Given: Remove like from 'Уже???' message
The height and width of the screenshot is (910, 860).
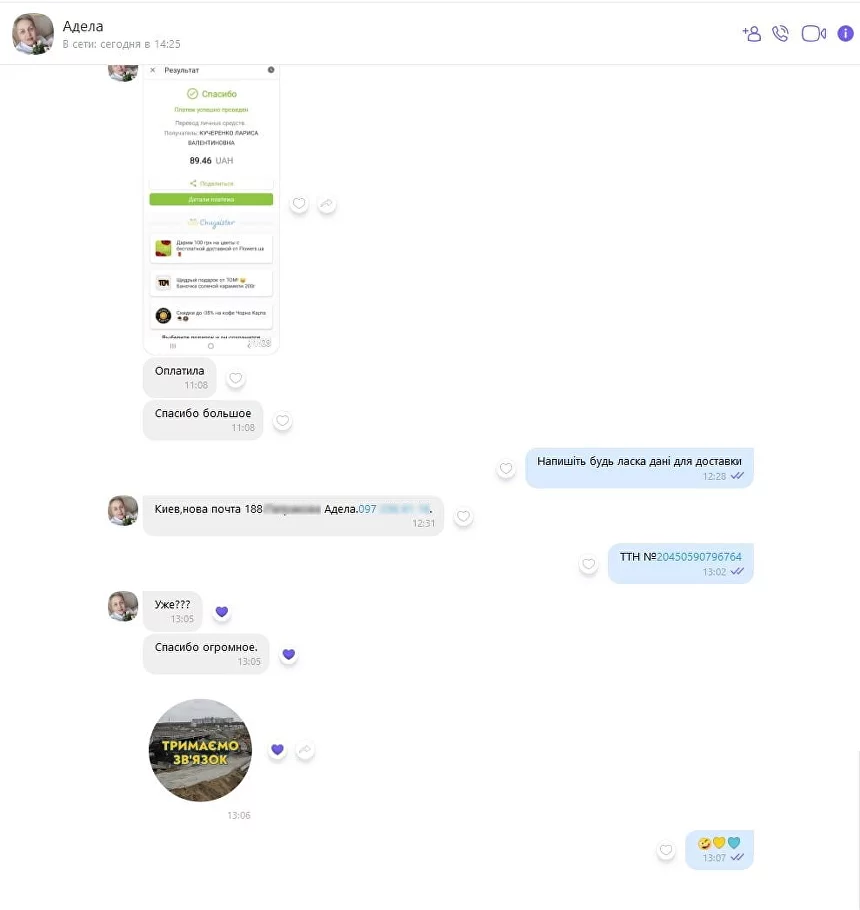Looking at the screenshot, I should click(x=222, y=612).
